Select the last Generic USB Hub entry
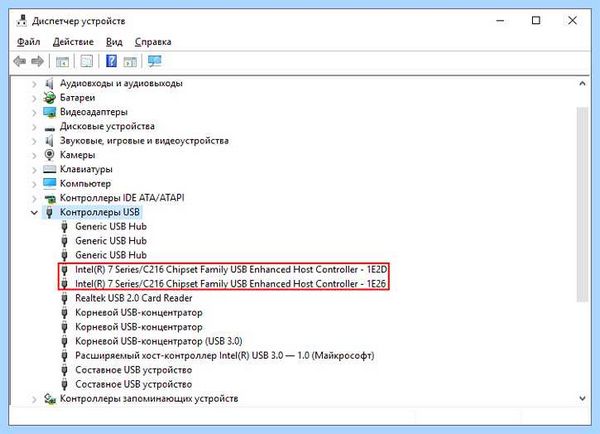This screenshot has height=434, width=600. point(111,255)
